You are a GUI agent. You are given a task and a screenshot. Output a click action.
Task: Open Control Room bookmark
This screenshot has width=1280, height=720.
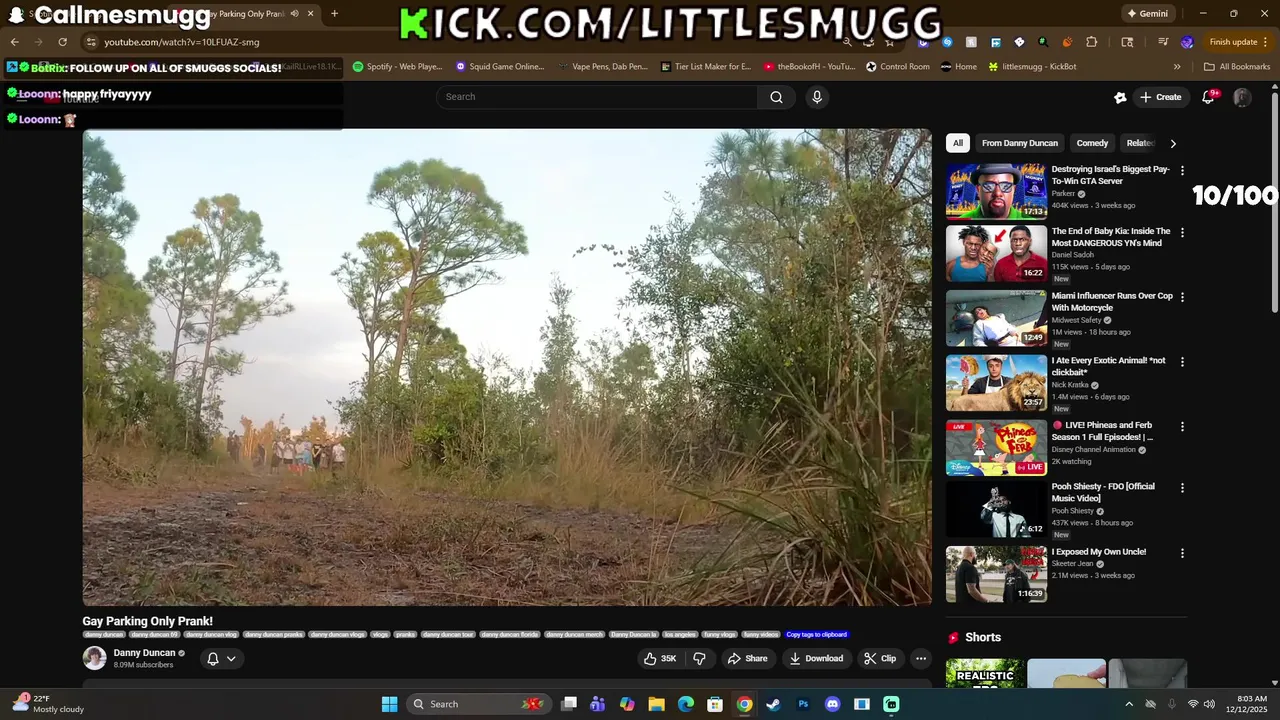tap(898, 67)
